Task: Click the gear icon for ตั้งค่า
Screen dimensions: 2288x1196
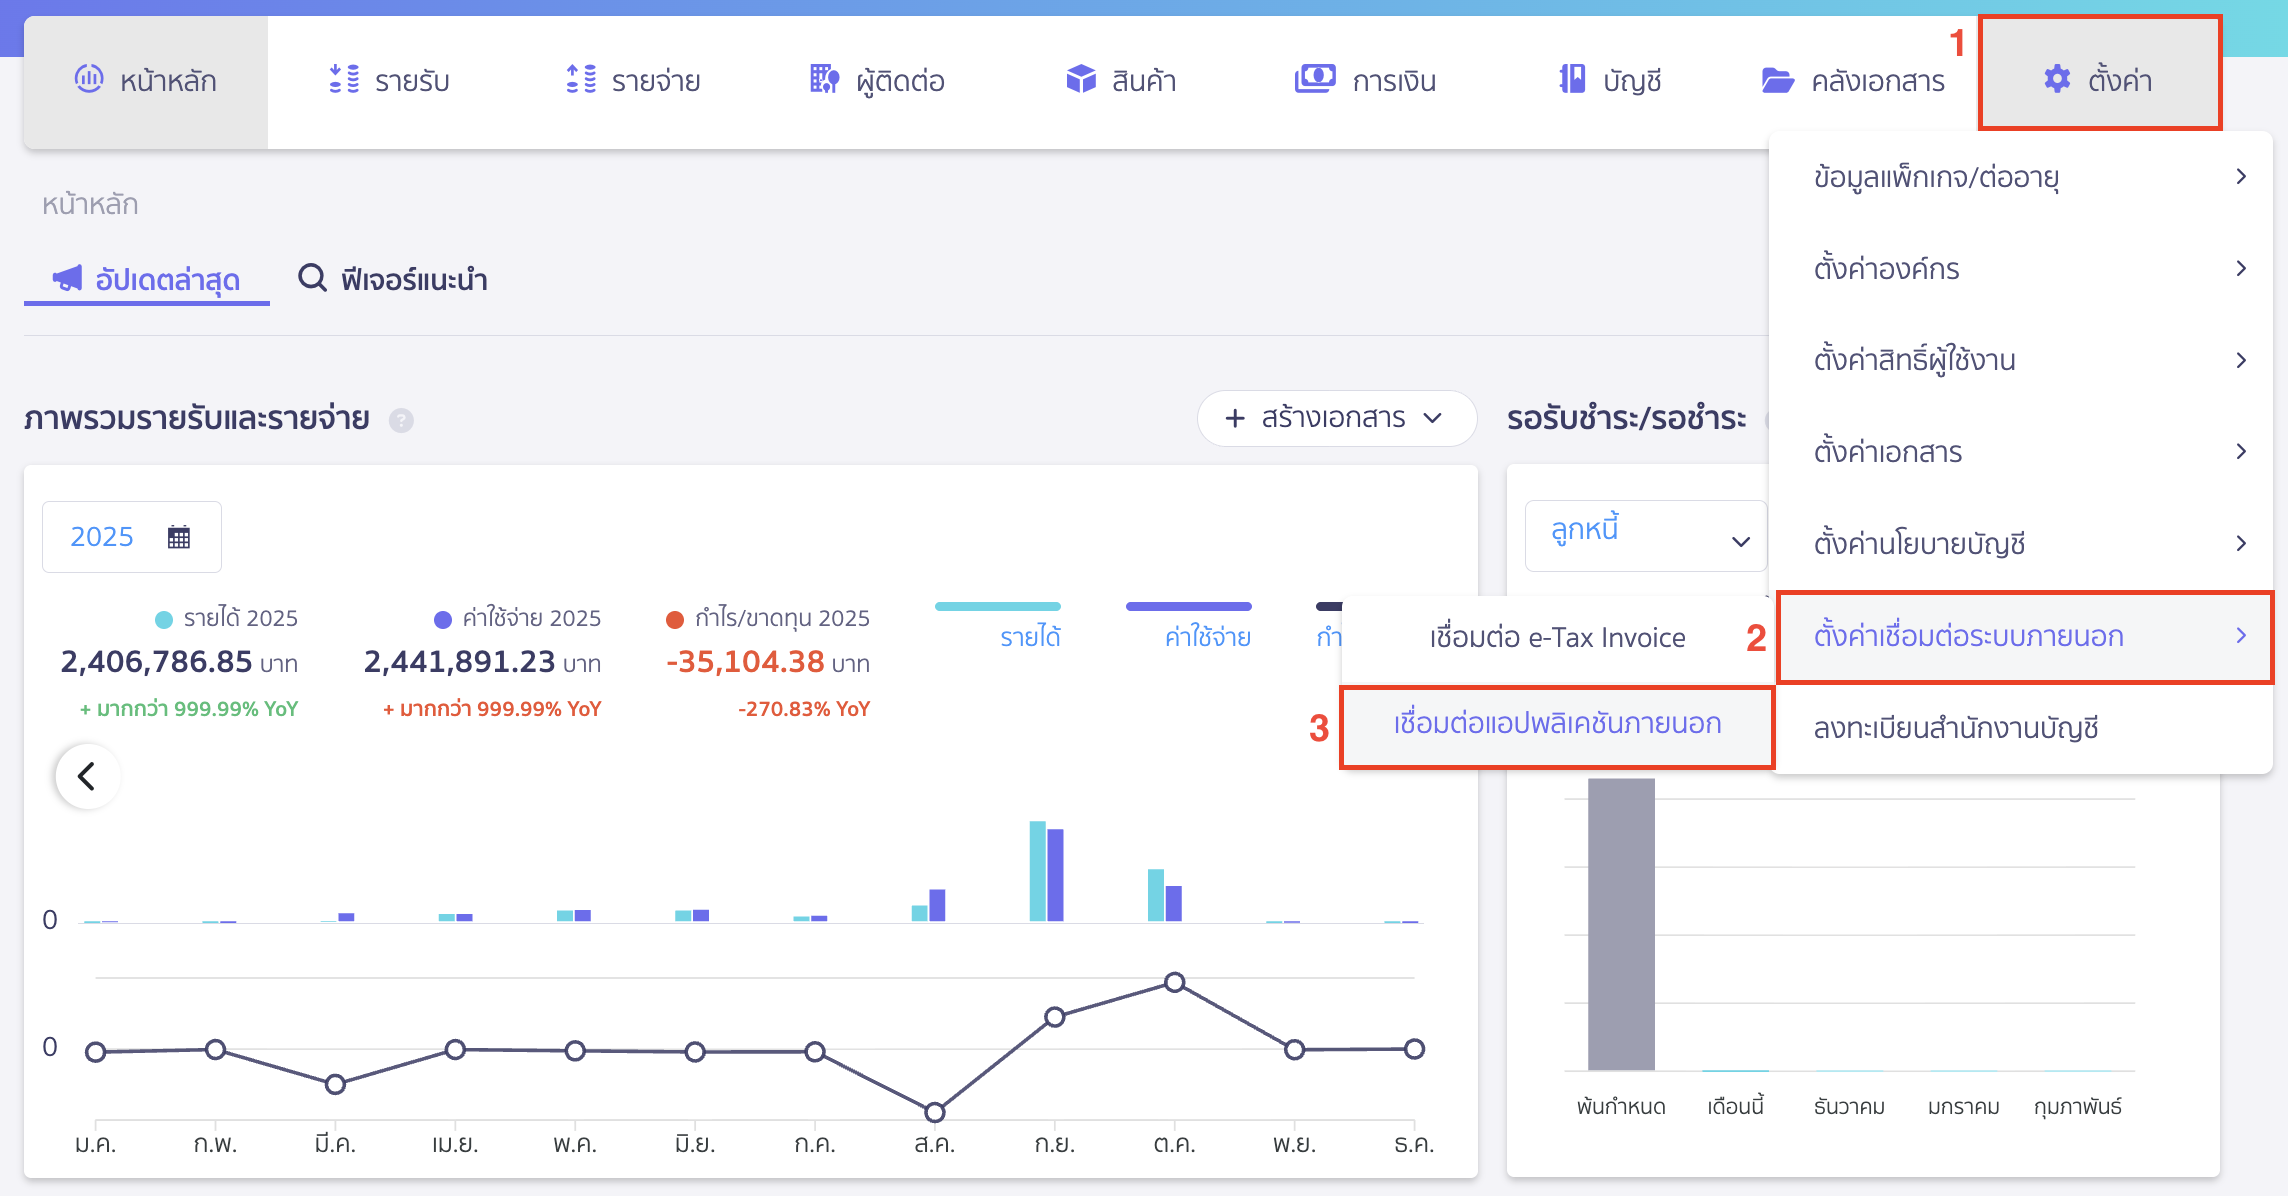Action: [2056, 80]
